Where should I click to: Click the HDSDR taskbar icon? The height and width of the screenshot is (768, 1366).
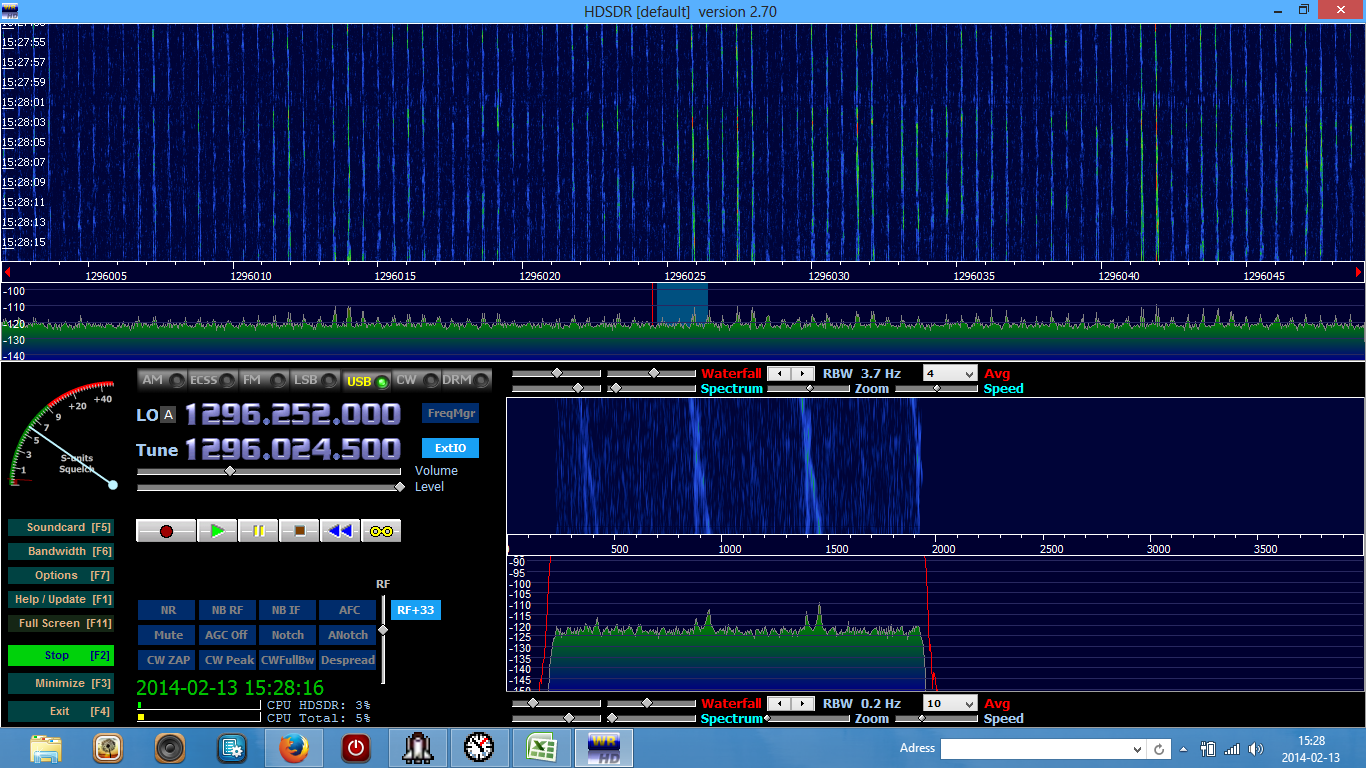(x=603, y=748)
